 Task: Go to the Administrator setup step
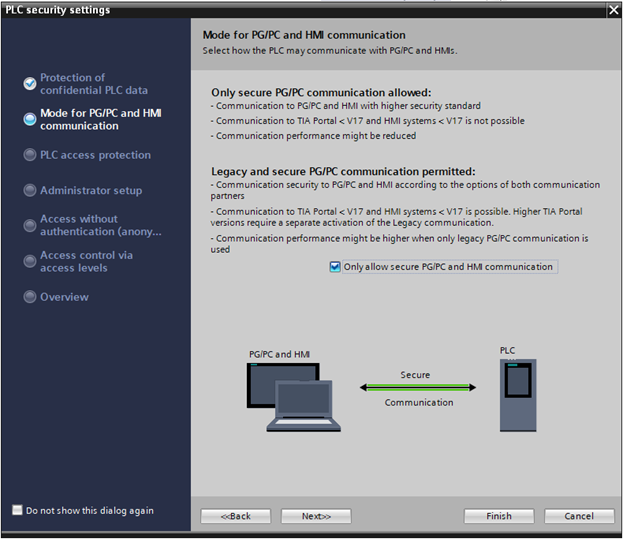point(90,191)
